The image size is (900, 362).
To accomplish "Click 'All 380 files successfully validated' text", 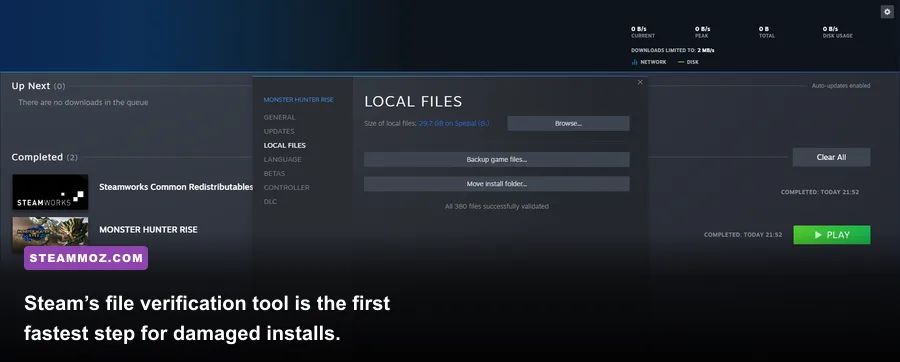I will pyautogui.click(x=496, y=207).
